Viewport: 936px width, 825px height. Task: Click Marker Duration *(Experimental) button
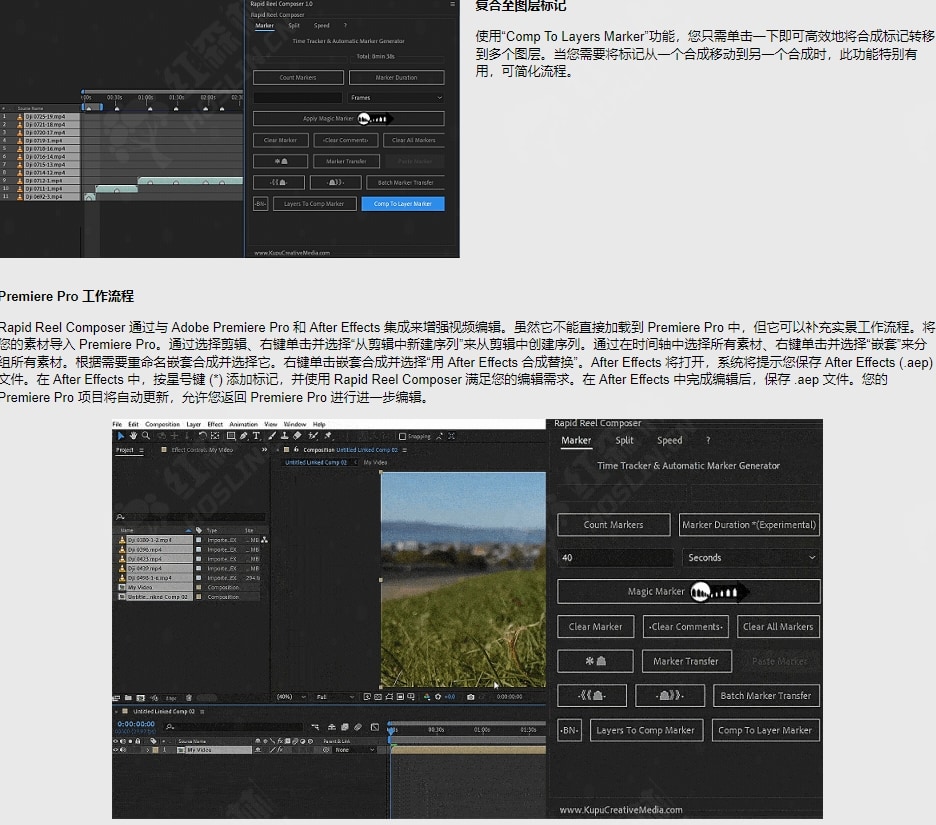(x=749, y=525)
